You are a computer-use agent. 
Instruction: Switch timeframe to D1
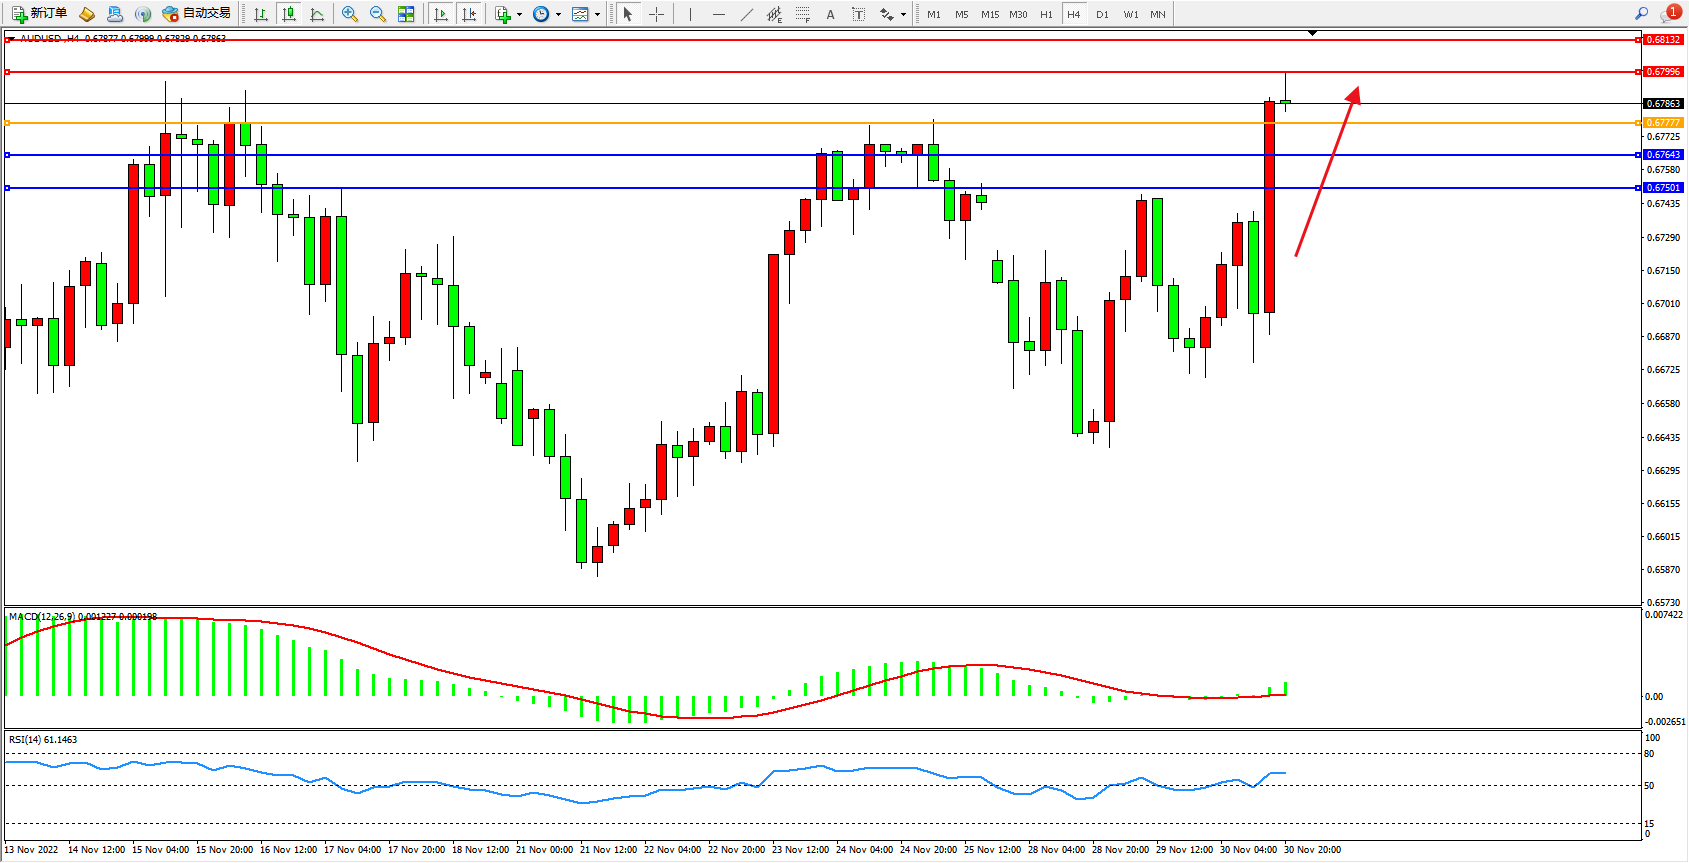pos(1102,14)
